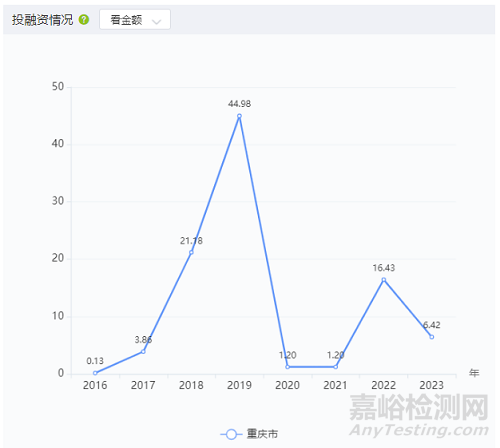
Task: Click the 2022 x-axis year label
Action: coord(384,385)
